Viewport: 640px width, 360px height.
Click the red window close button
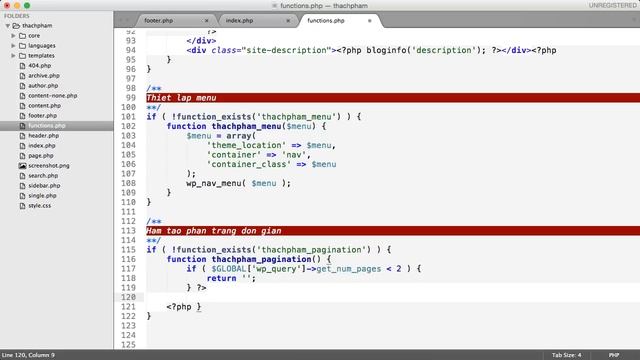[x=7, y=5]
